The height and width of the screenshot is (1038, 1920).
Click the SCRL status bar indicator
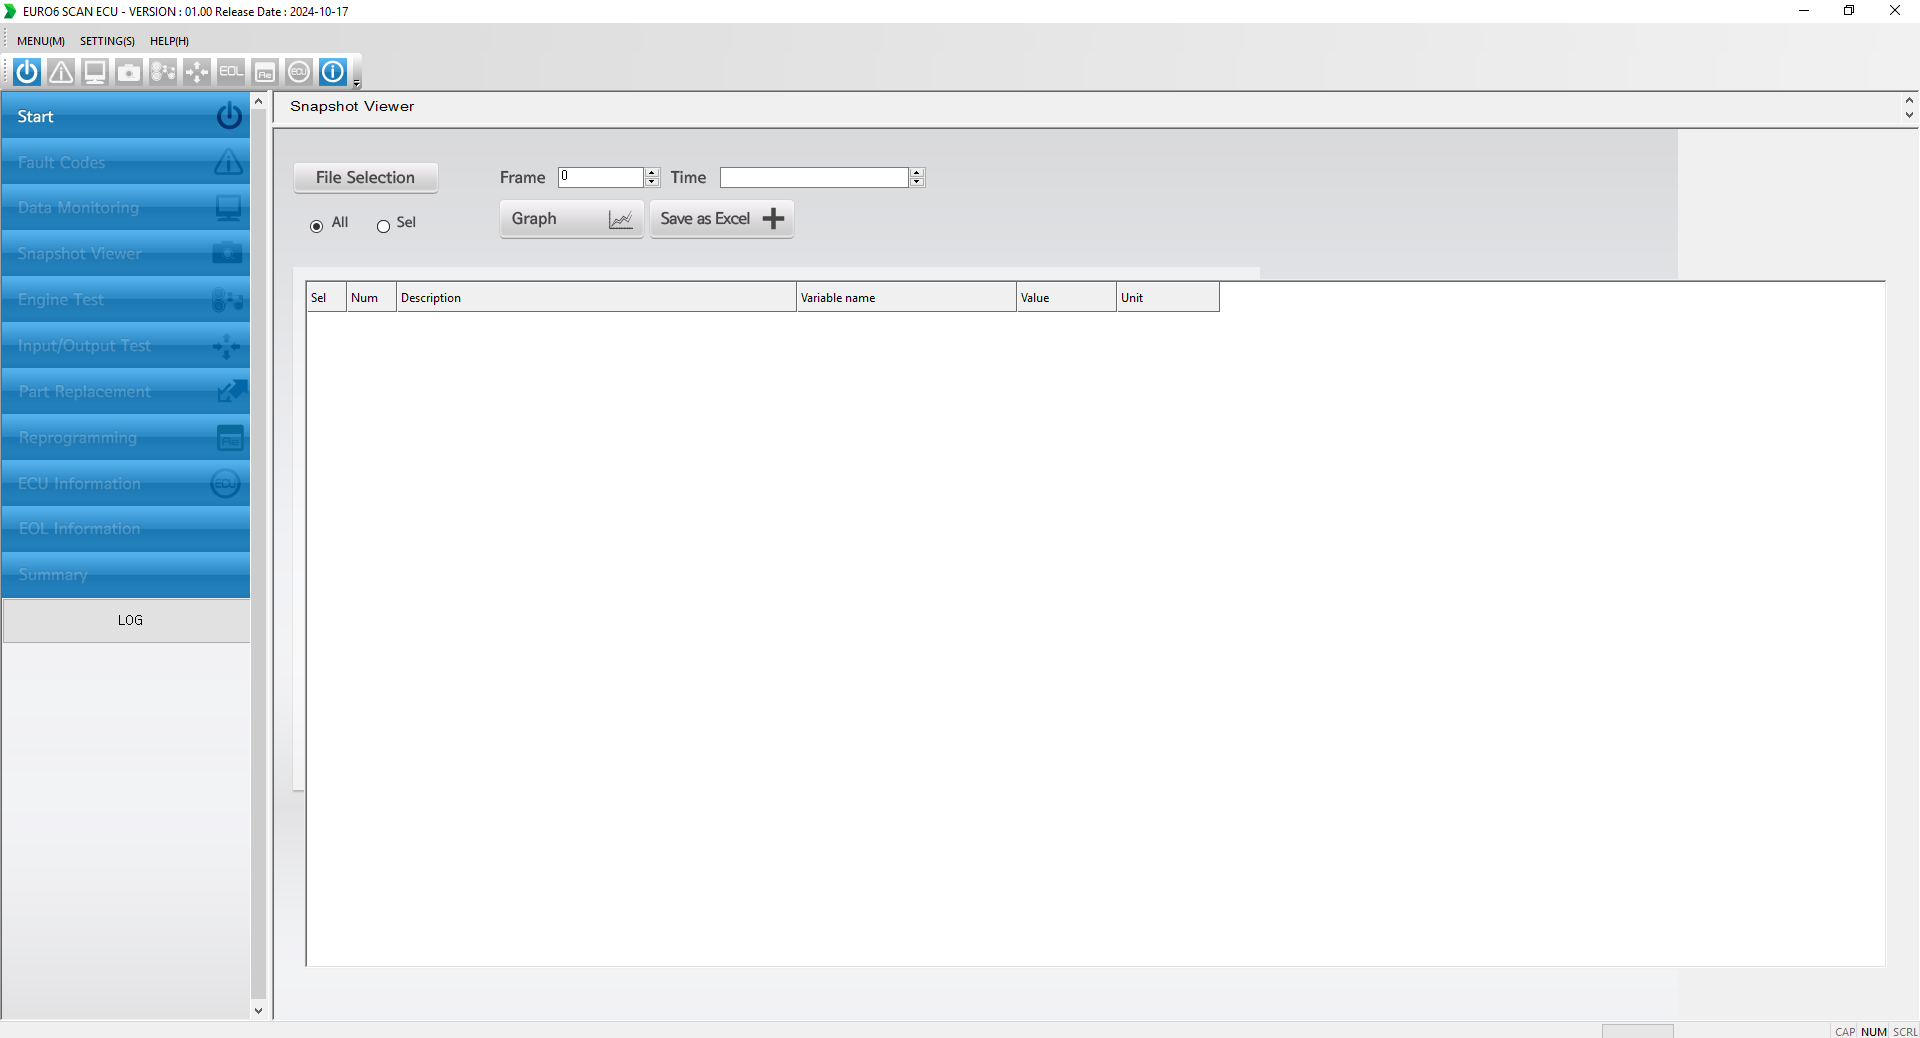[1905, 1031]
